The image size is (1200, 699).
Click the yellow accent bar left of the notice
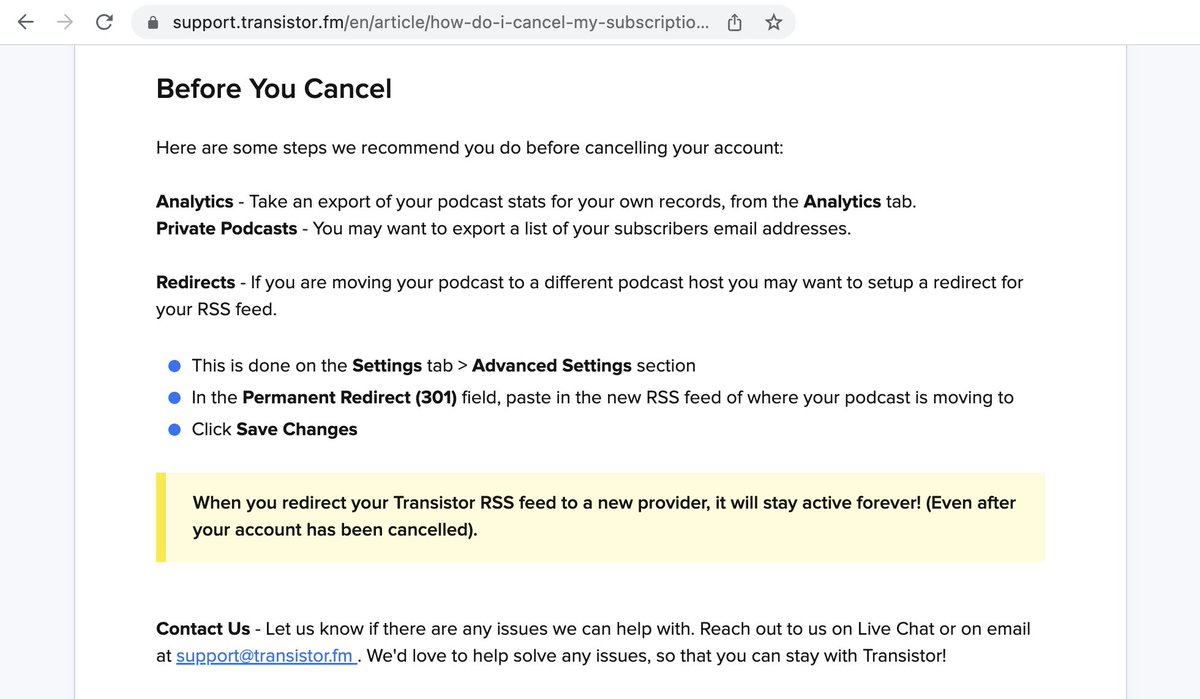pyautogui.click(x=160, y=517)
